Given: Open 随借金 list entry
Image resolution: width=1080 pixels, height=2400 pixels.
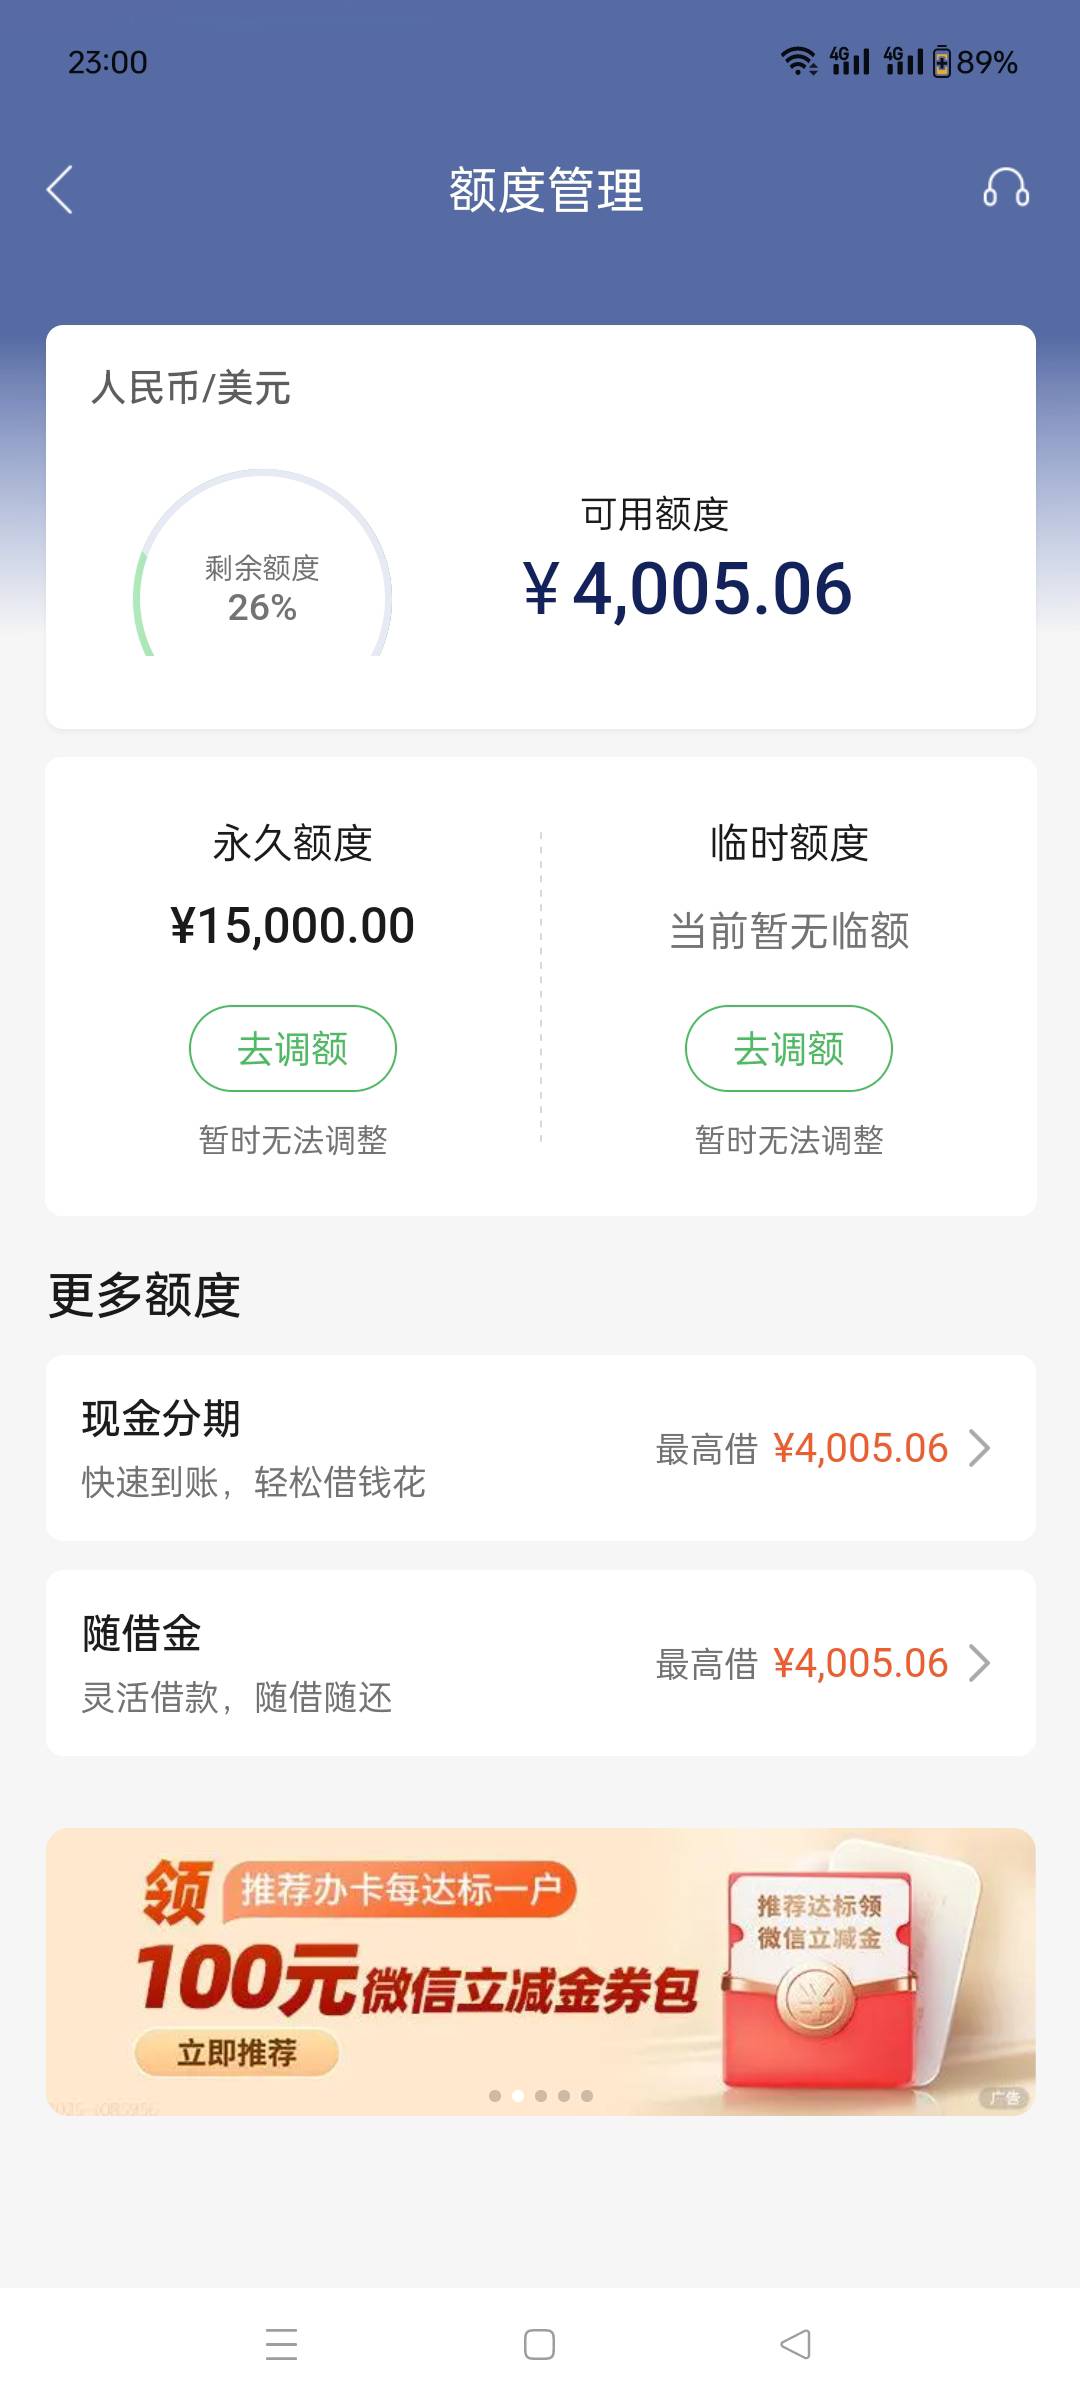Looking at the screenshot, I should pos(541,1663).
